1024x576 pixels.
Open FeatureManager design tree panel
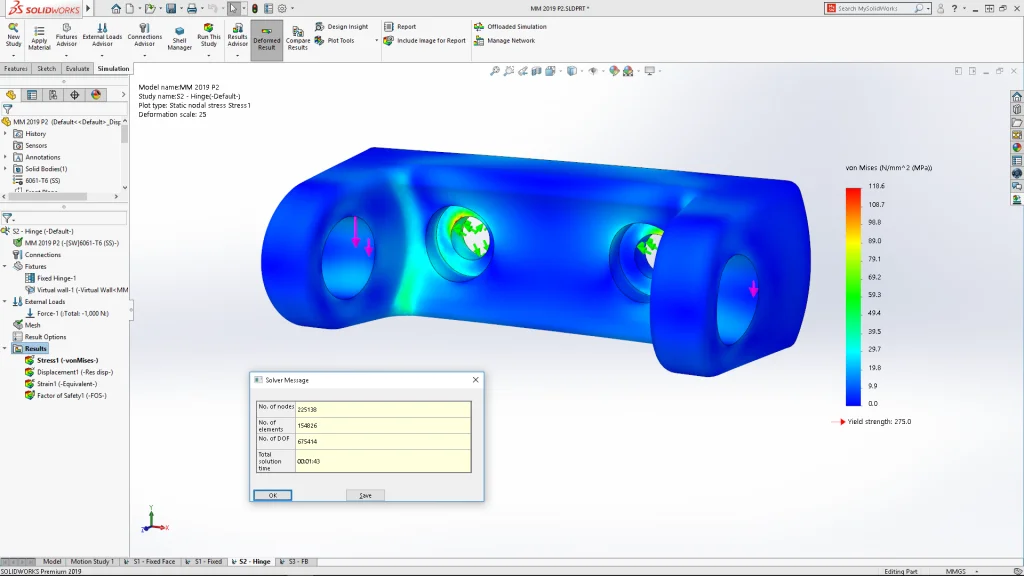11,95
